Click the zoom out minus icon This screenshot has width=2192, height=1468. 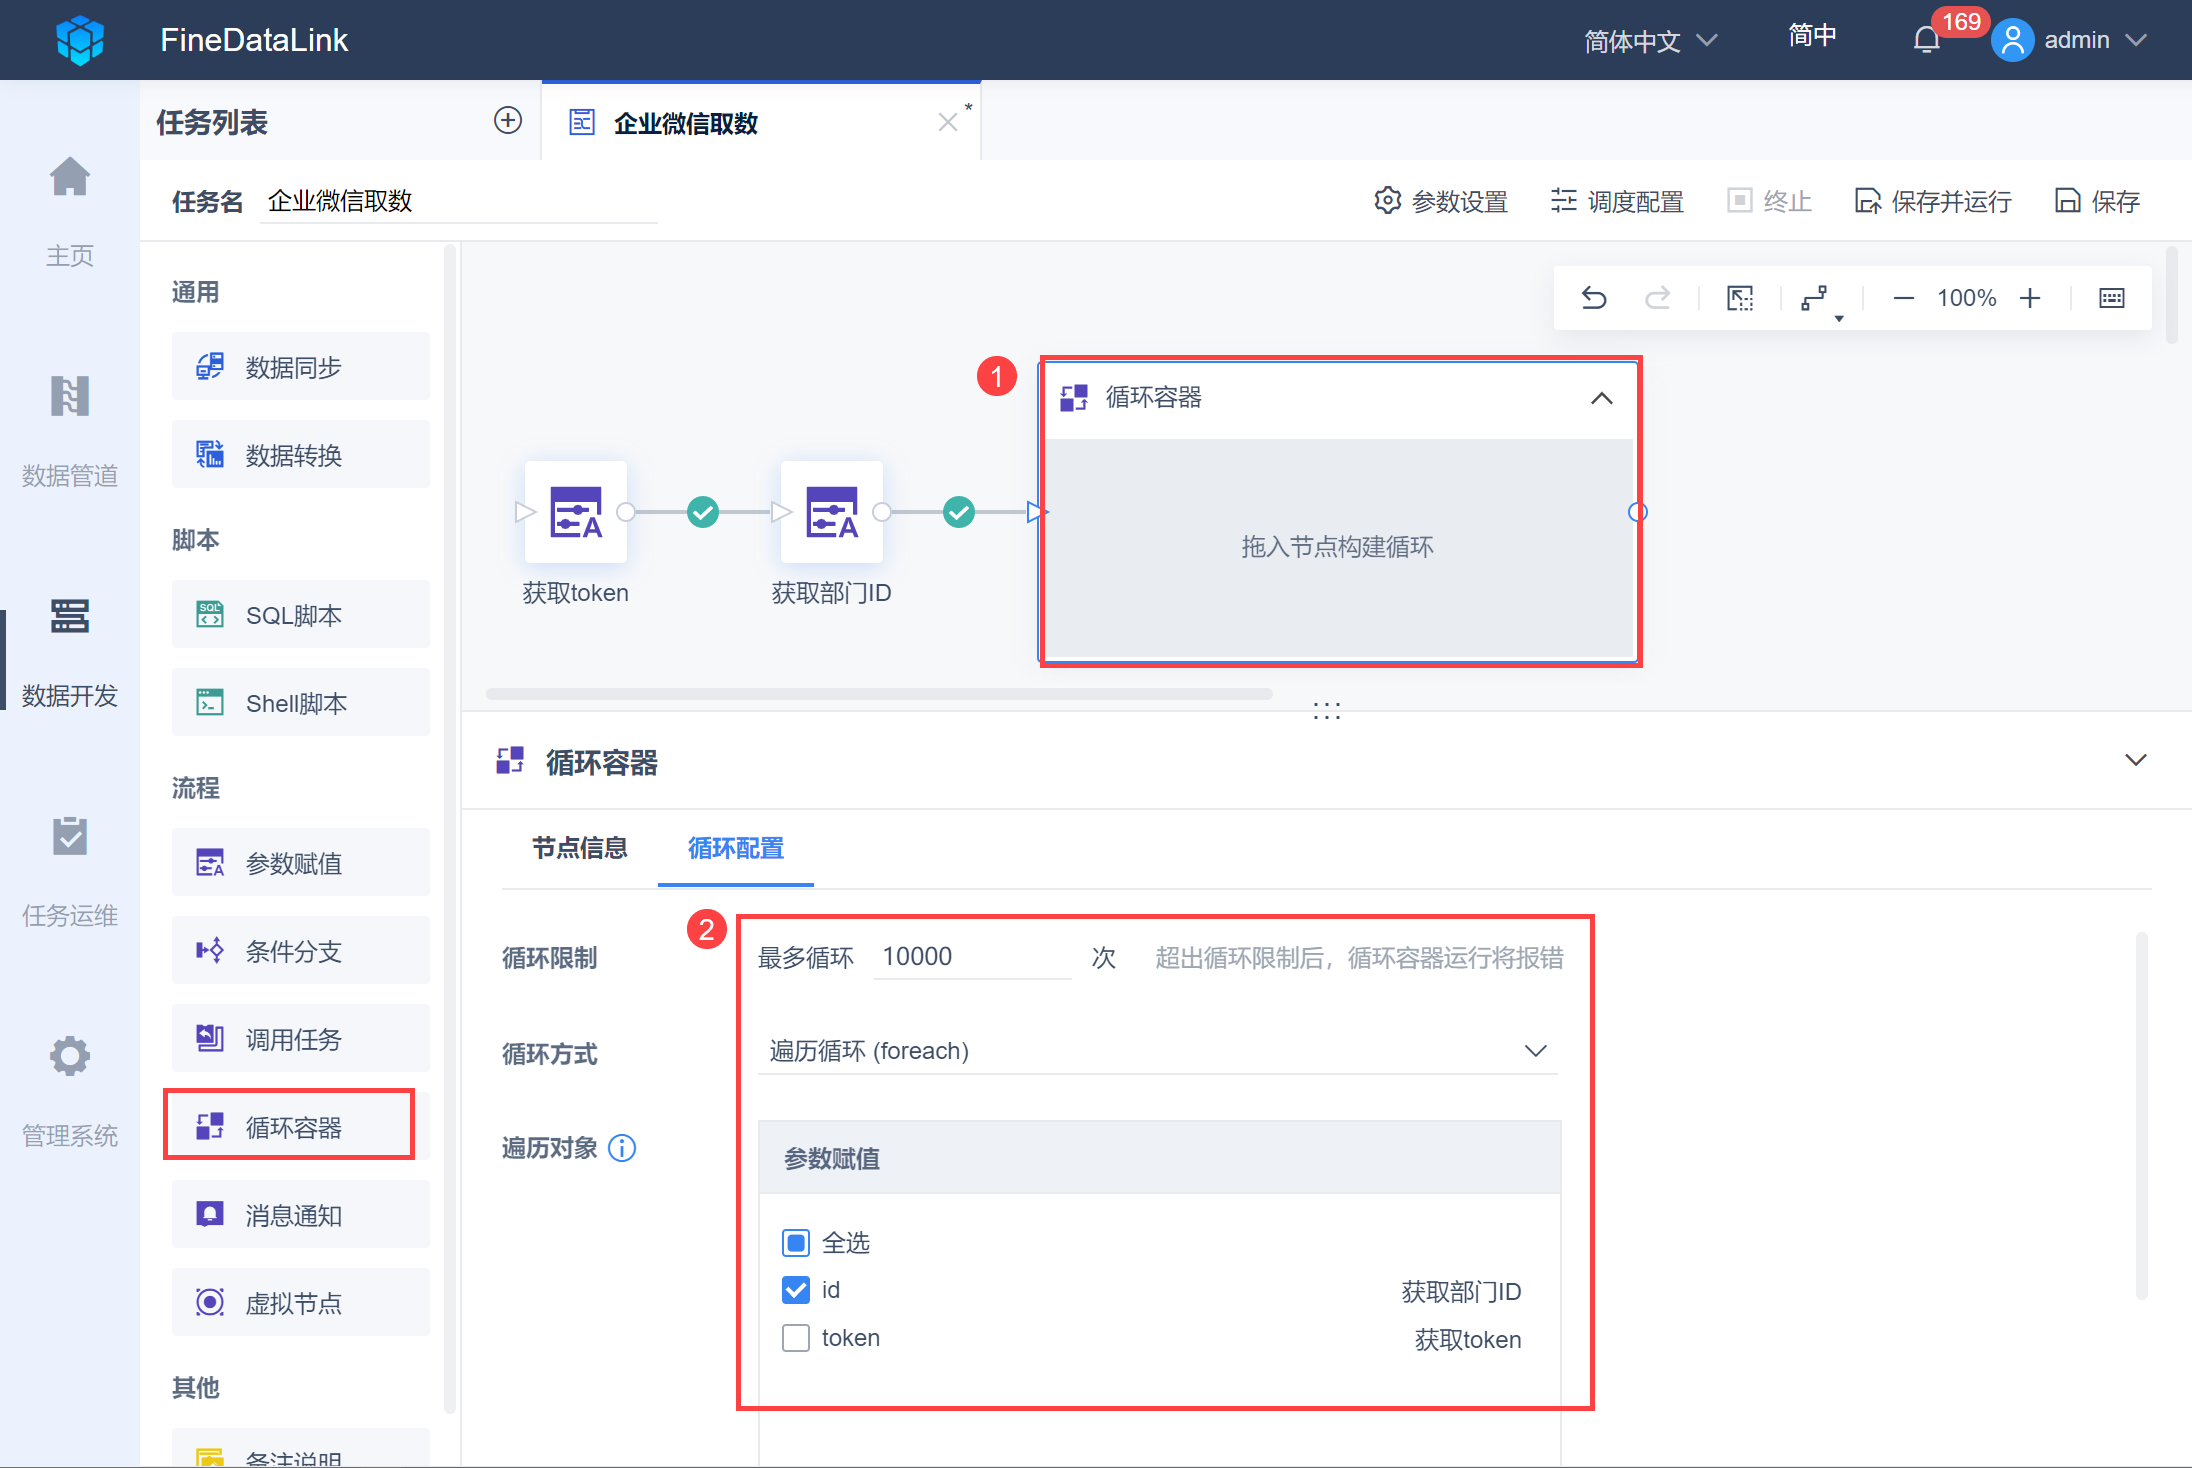pyautogui.click(x=1903, y=298)
